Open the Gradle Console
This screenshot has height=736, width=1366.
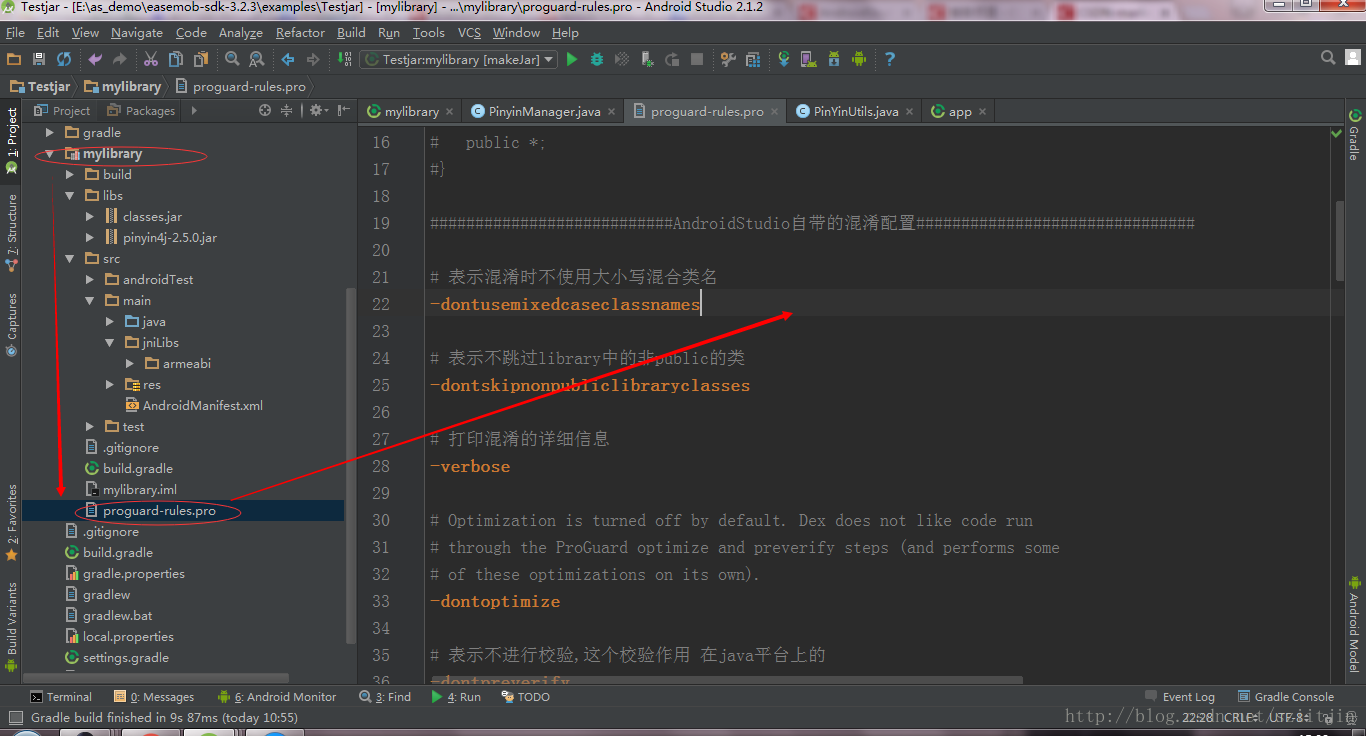point(1286,697)
